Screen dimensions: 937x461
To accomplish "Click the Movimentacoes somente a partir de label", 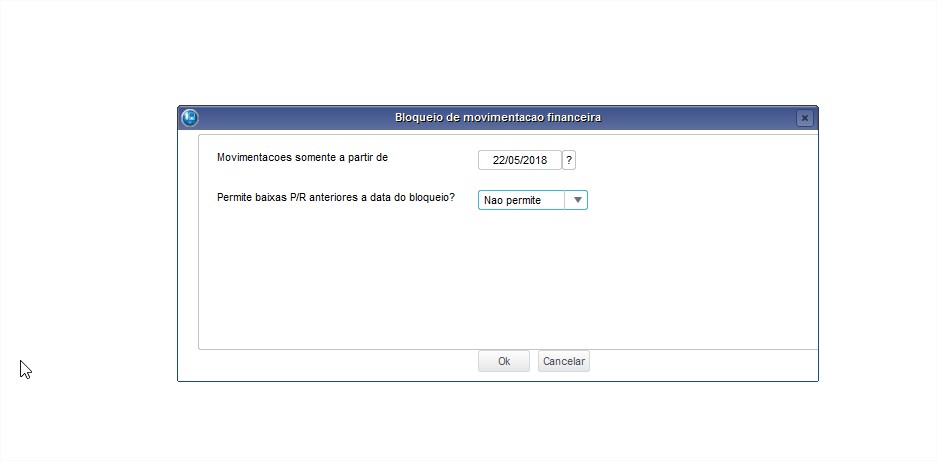I will 302,157.
